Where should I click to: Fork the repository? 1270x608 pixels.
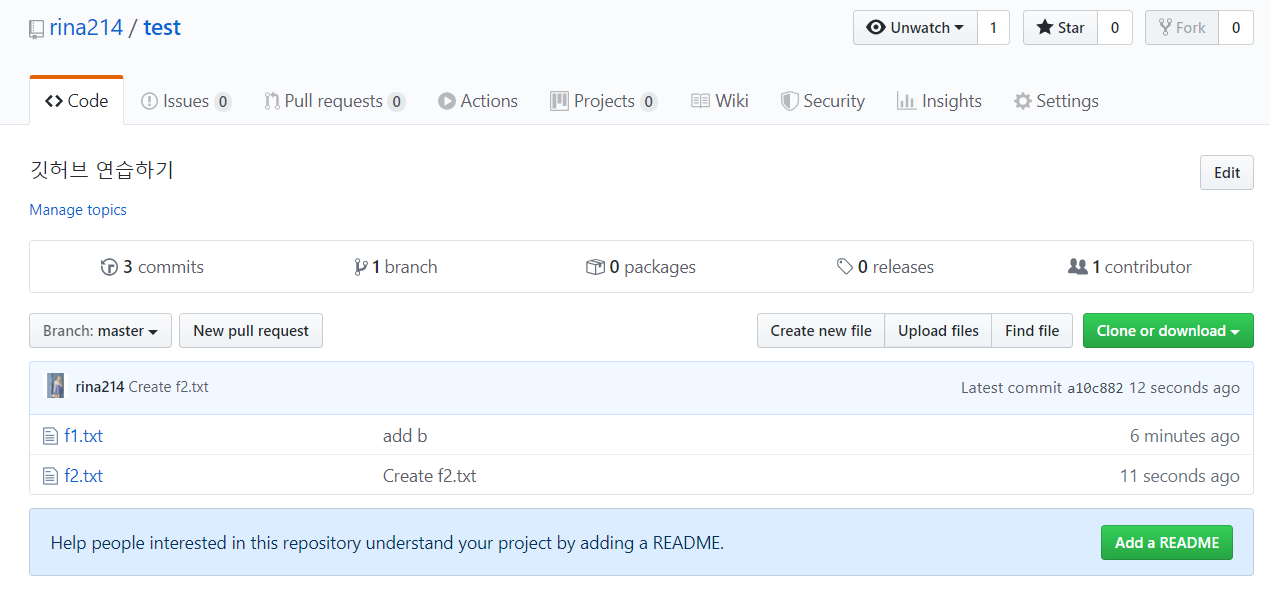click(1182, 28)
